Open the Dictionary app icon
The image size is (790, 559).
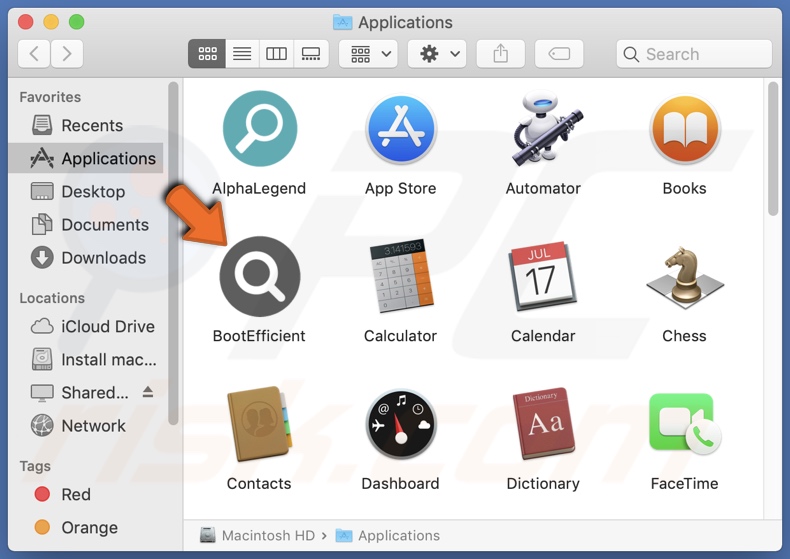point(543,425)
